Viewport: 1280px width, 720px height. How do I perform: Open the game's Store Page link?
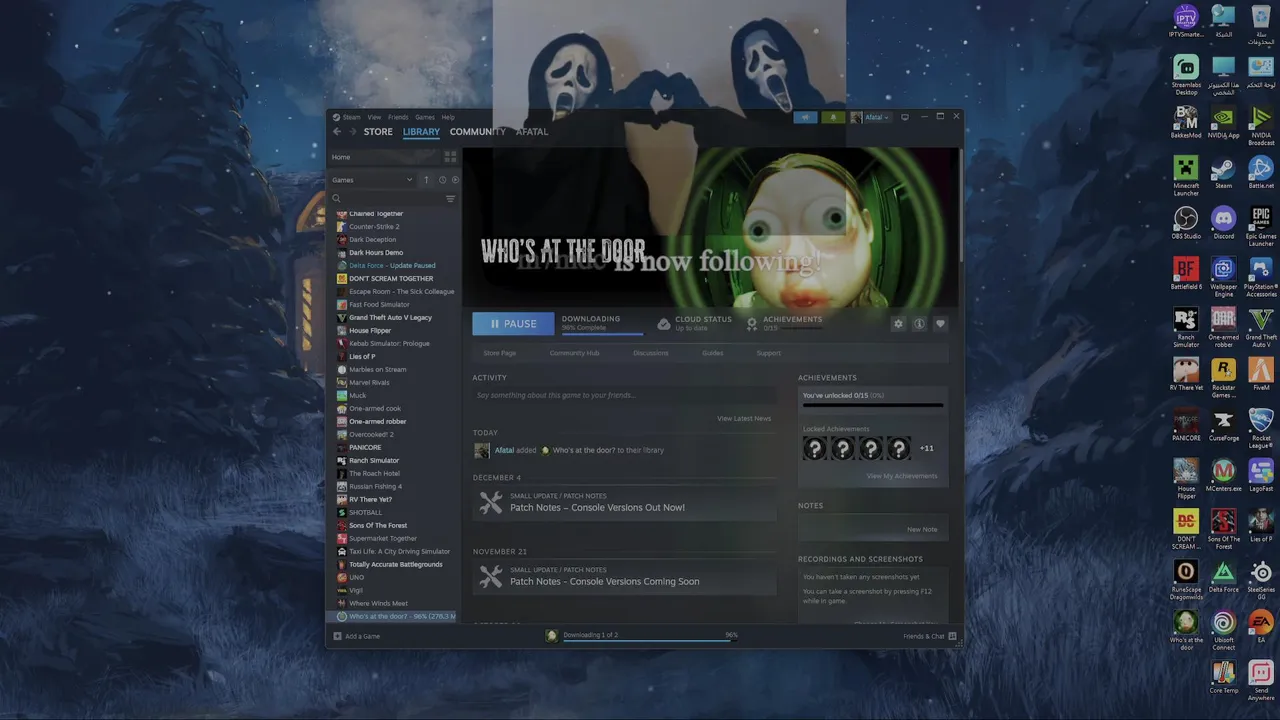pos(500,353)
